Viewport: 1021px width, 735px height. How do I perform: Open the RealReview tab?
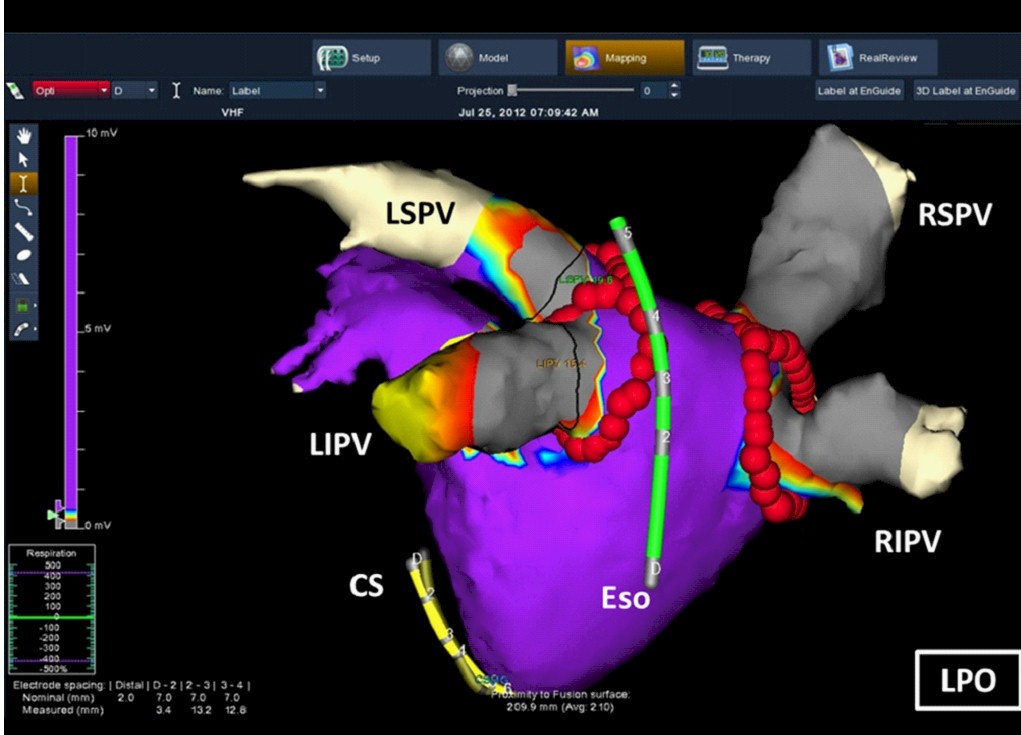coord(878,58)
